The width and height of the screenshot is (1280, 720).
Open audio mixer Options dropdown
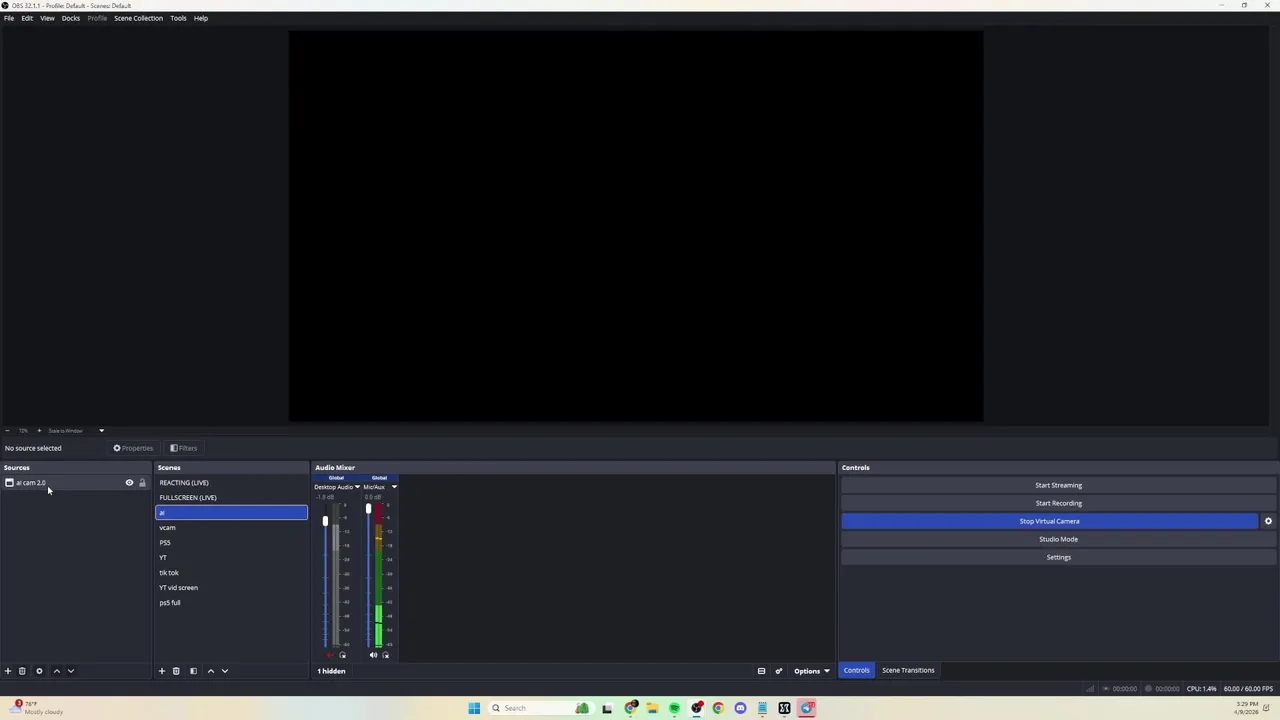812,671
